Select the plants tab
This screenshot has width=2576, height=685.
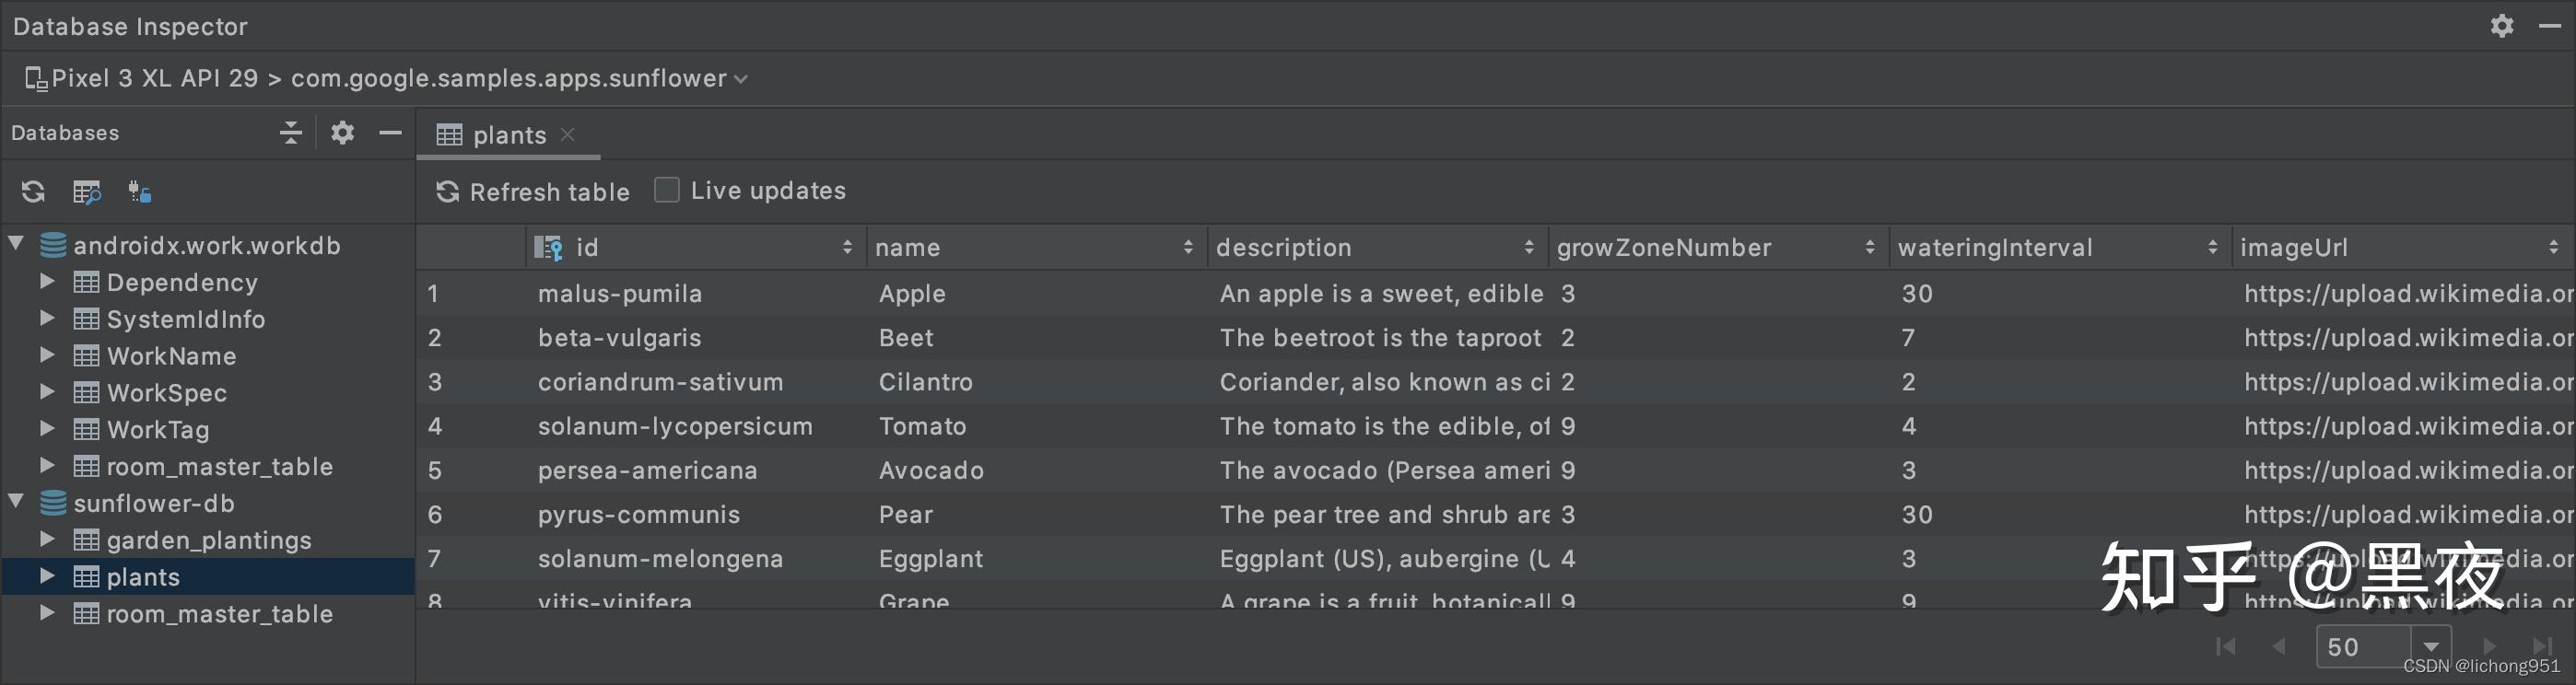(508, 134)
